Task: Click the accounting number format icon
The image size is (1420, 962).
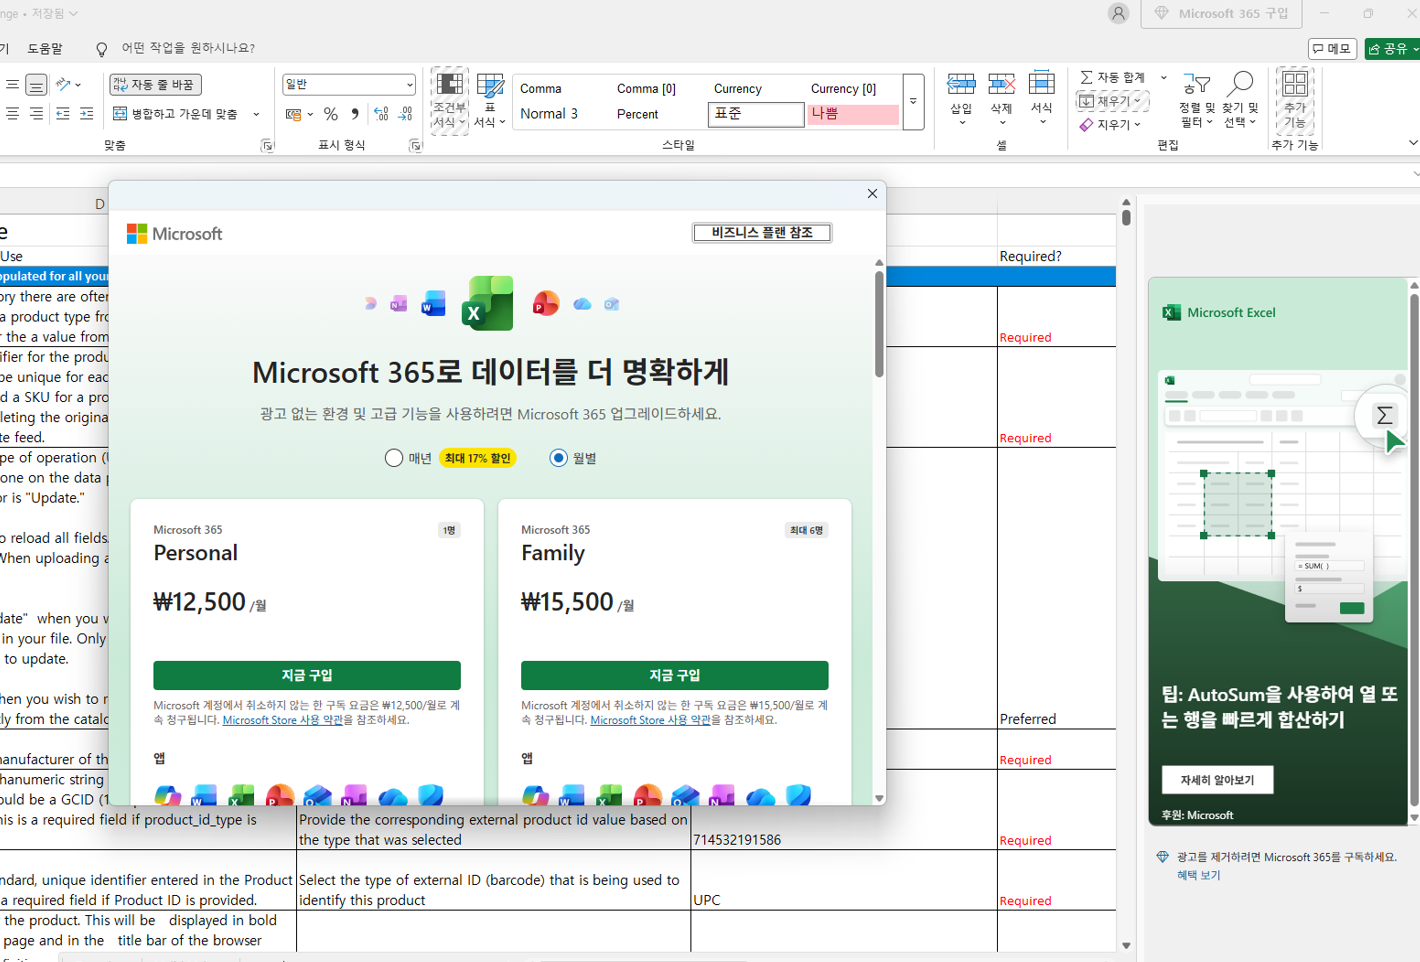Action: coord(293,115)
